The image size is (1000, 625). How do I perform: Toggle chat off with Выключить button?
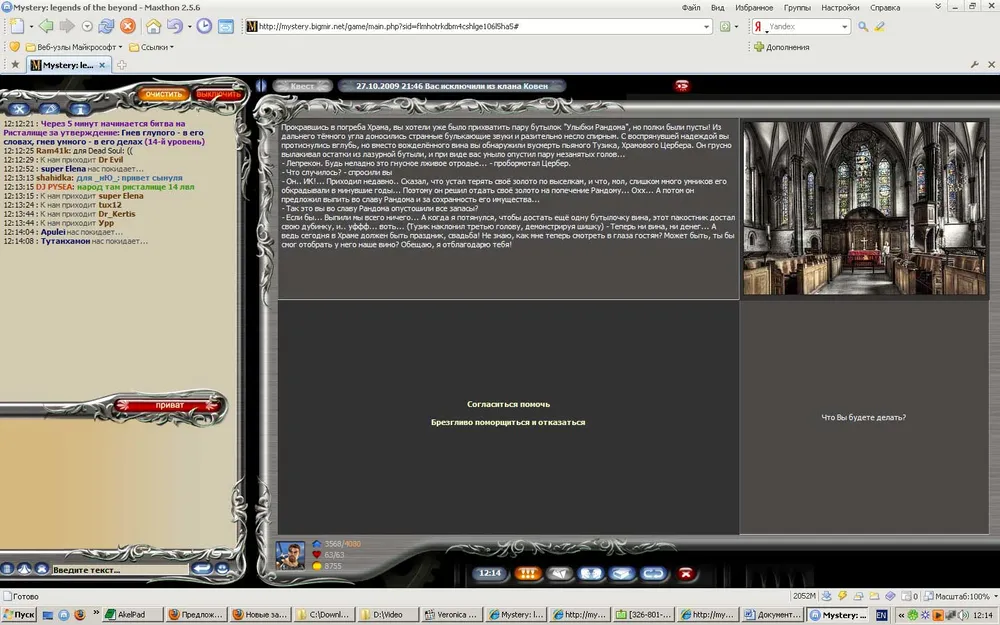(x=218, y=94)
